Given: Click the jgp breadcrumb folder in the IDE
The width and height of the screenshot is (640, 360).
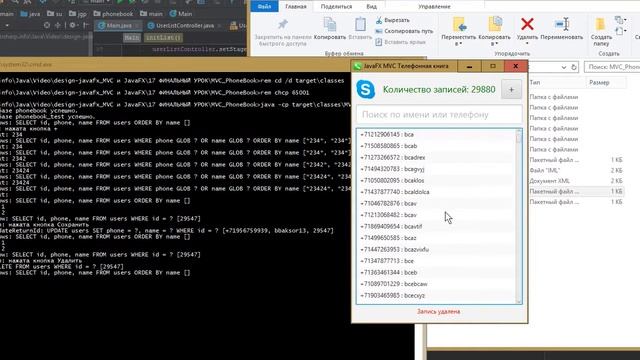Looking at the screenshot, I should (x=78, y=14).
